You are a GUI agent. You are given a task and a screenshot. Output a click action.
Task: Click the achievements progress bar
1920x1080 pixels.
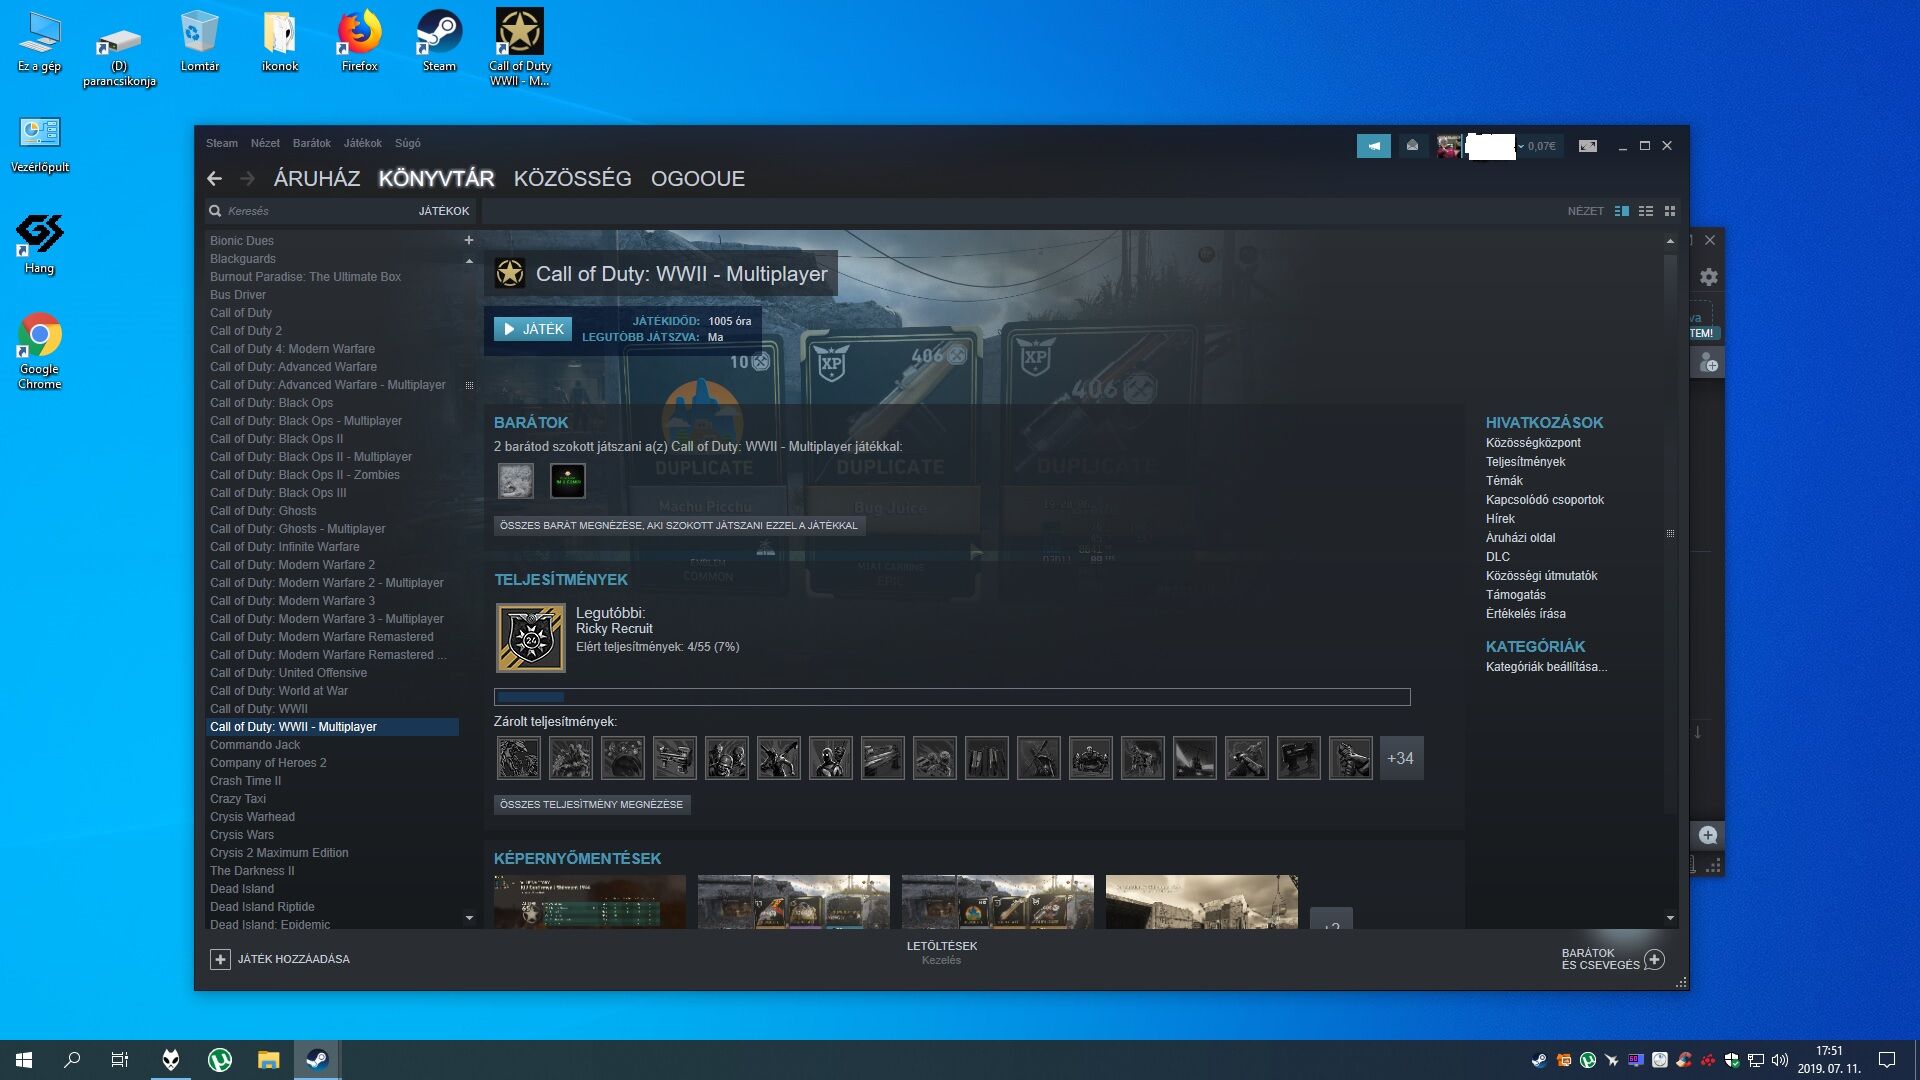point(952,697)
